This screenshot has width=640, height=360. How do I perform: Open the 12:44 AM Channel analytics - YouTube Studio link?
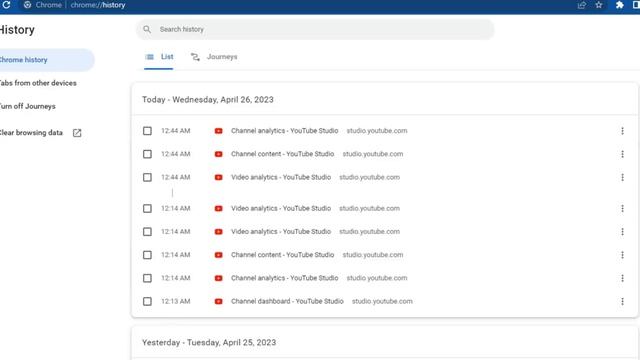(284, 131)
